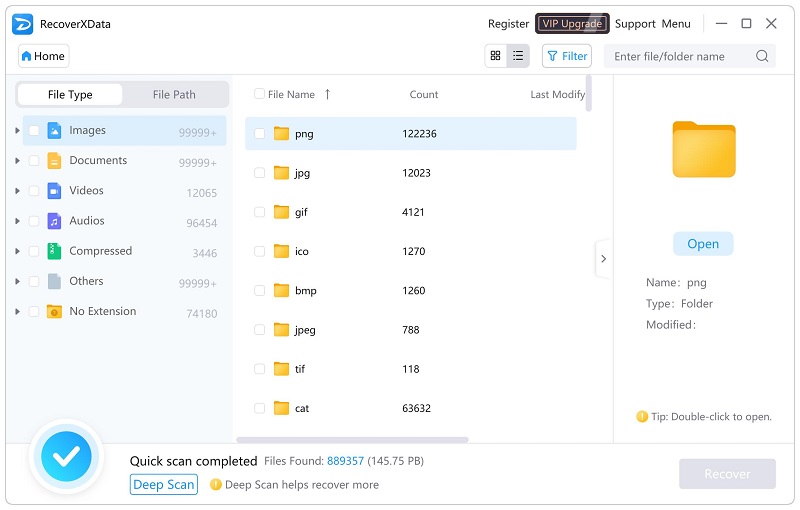The width and height of the screenshot is (800, 510).
Task: Expand the Others category arrow
Action: (x=18, y=282)
